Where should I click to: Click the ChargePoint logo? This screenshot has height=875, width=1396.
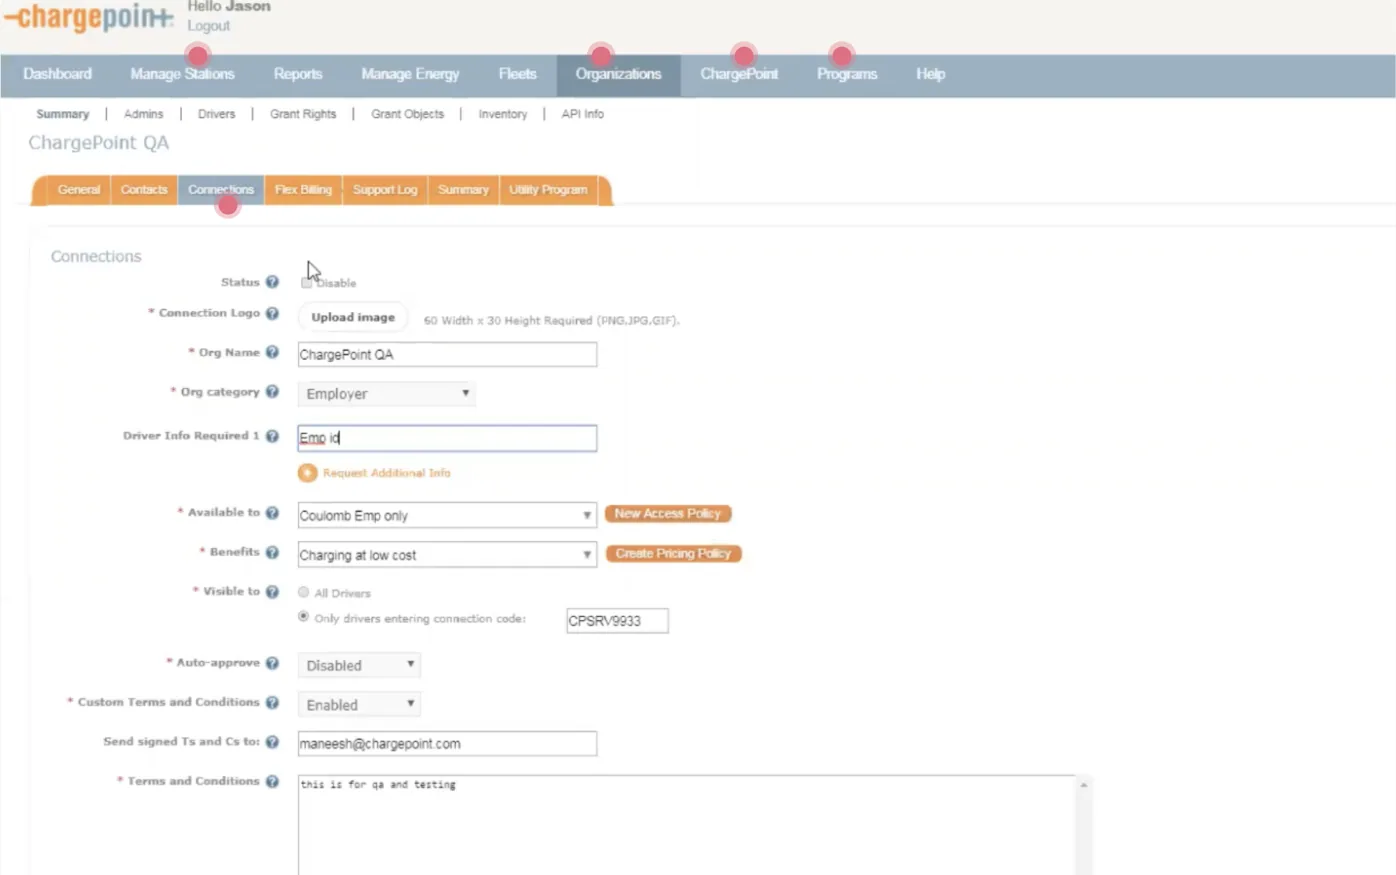88,17
